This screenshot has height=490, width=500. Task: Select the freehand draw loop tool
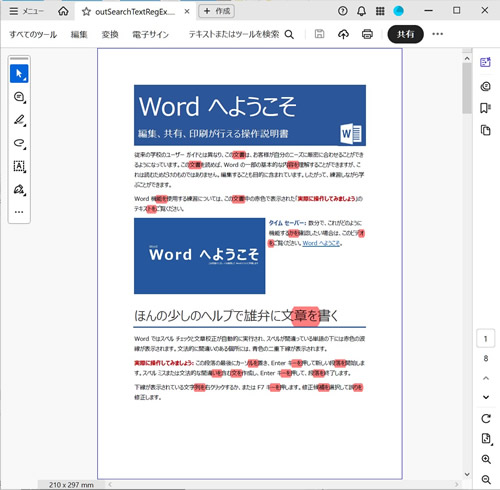pos(19,143)
